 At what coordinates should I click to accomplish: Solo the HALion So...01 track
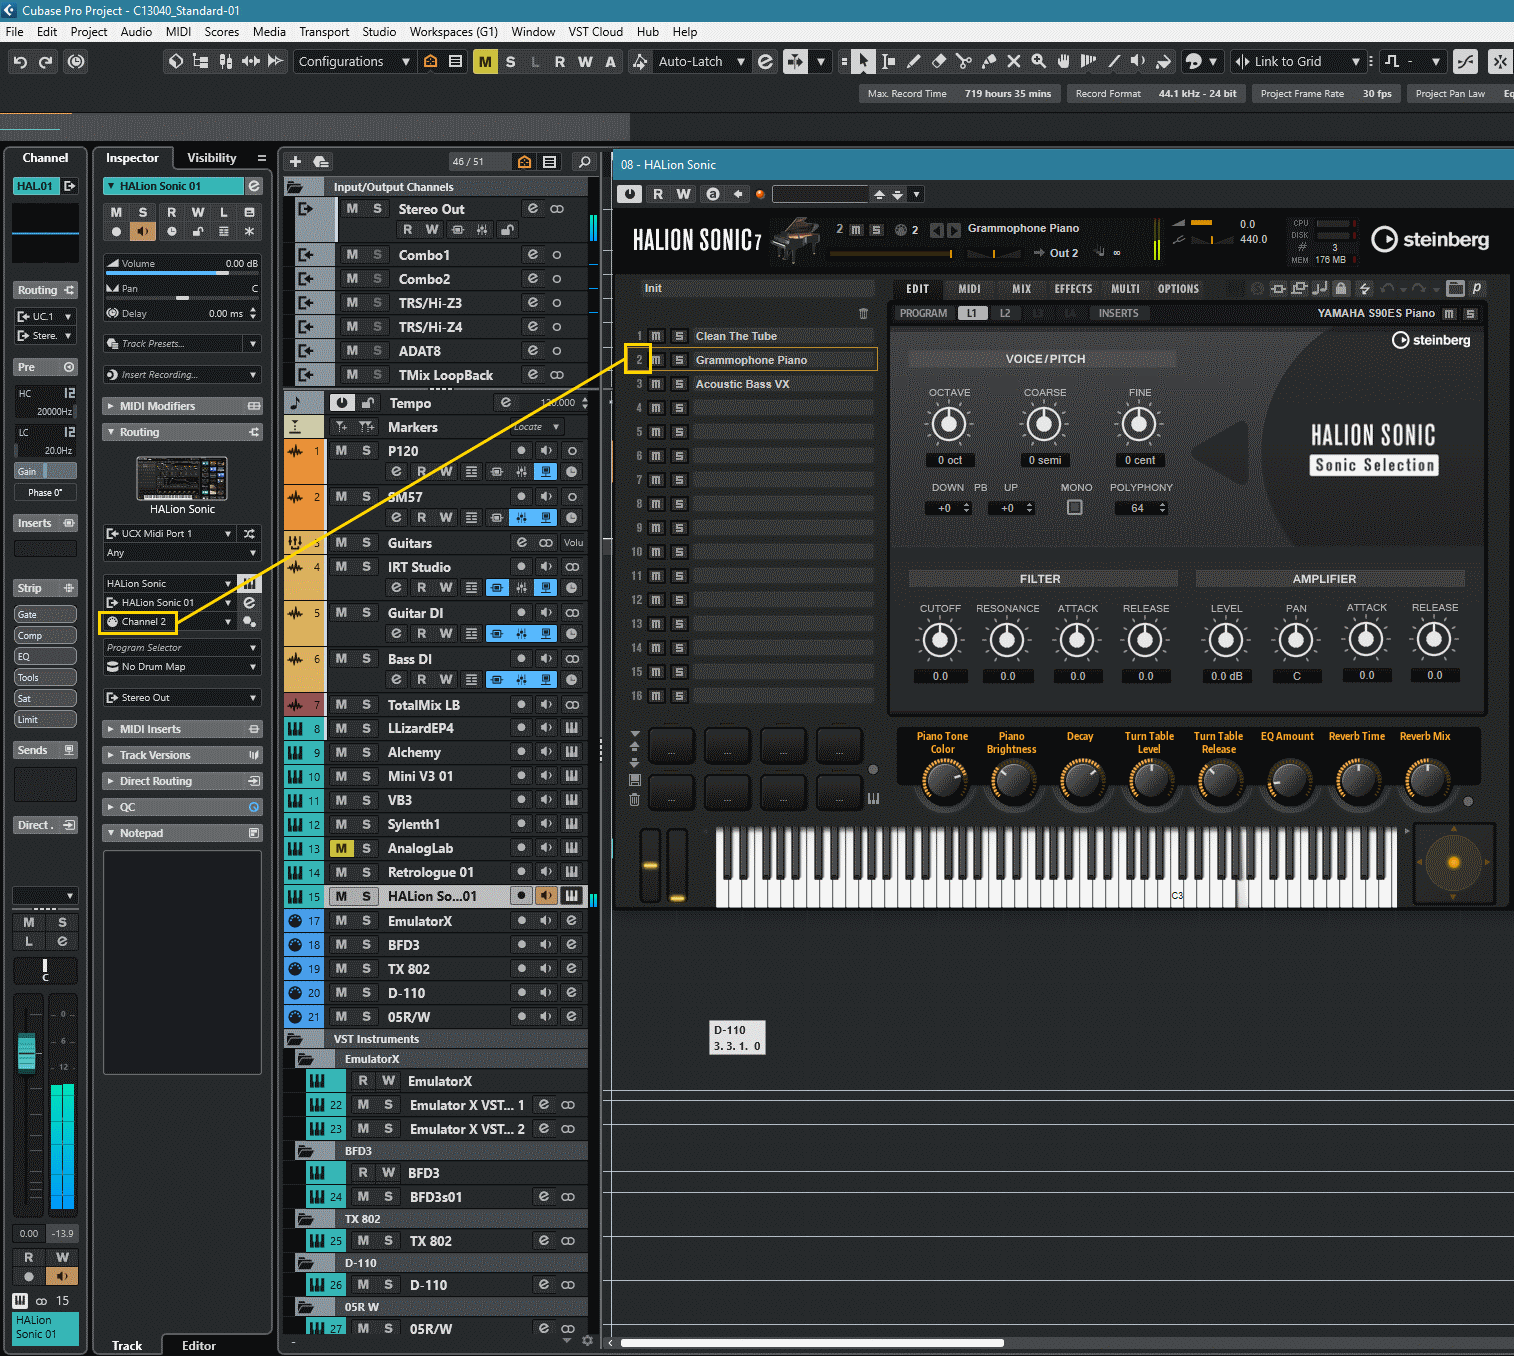366,897
